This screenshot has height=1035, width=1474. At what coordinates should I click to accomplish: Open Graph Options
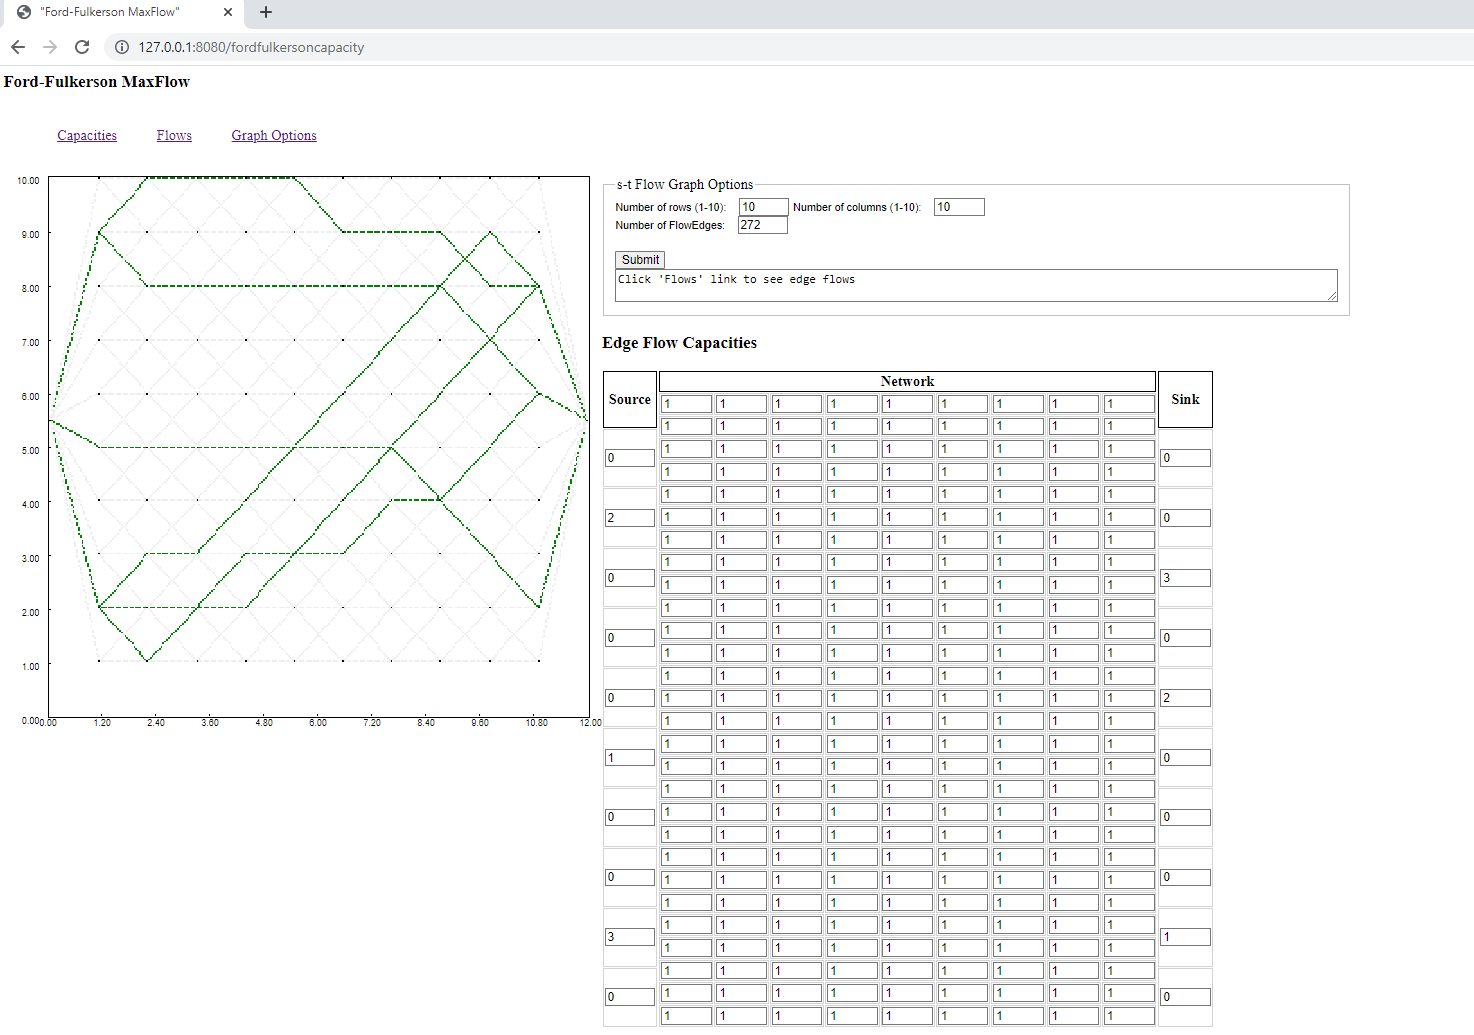point(273,135)
